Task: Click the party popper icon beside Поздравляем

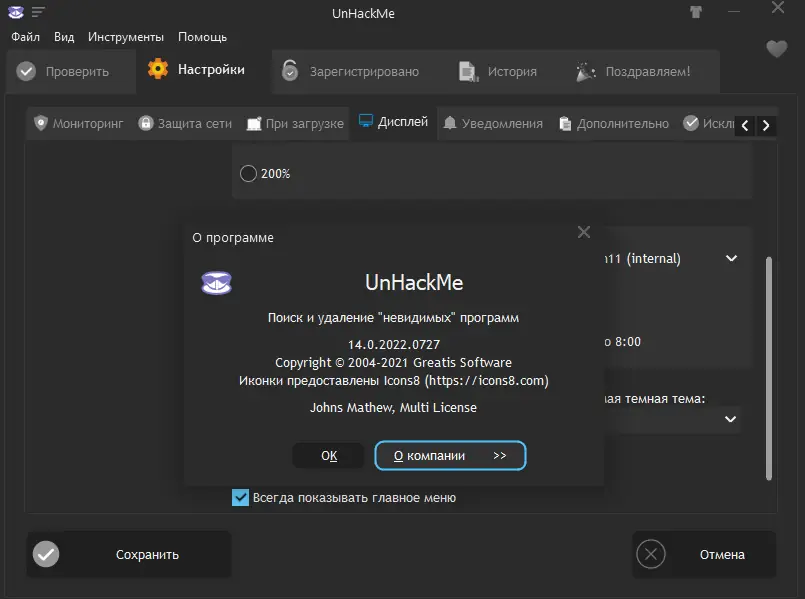Action: point(585,71)
